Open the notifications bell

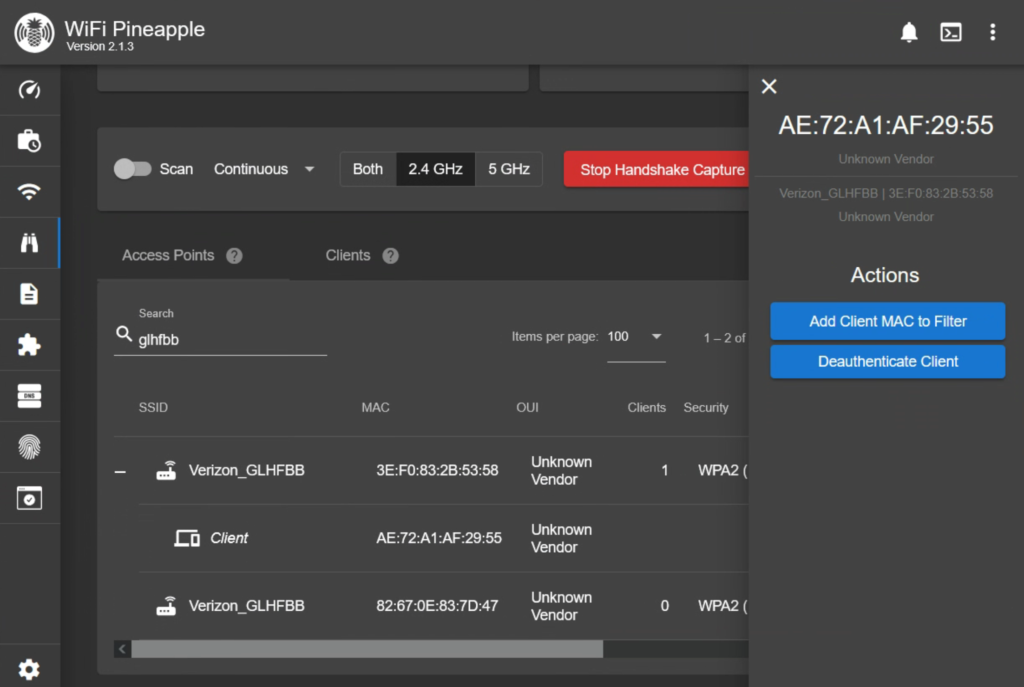[908, 32]
